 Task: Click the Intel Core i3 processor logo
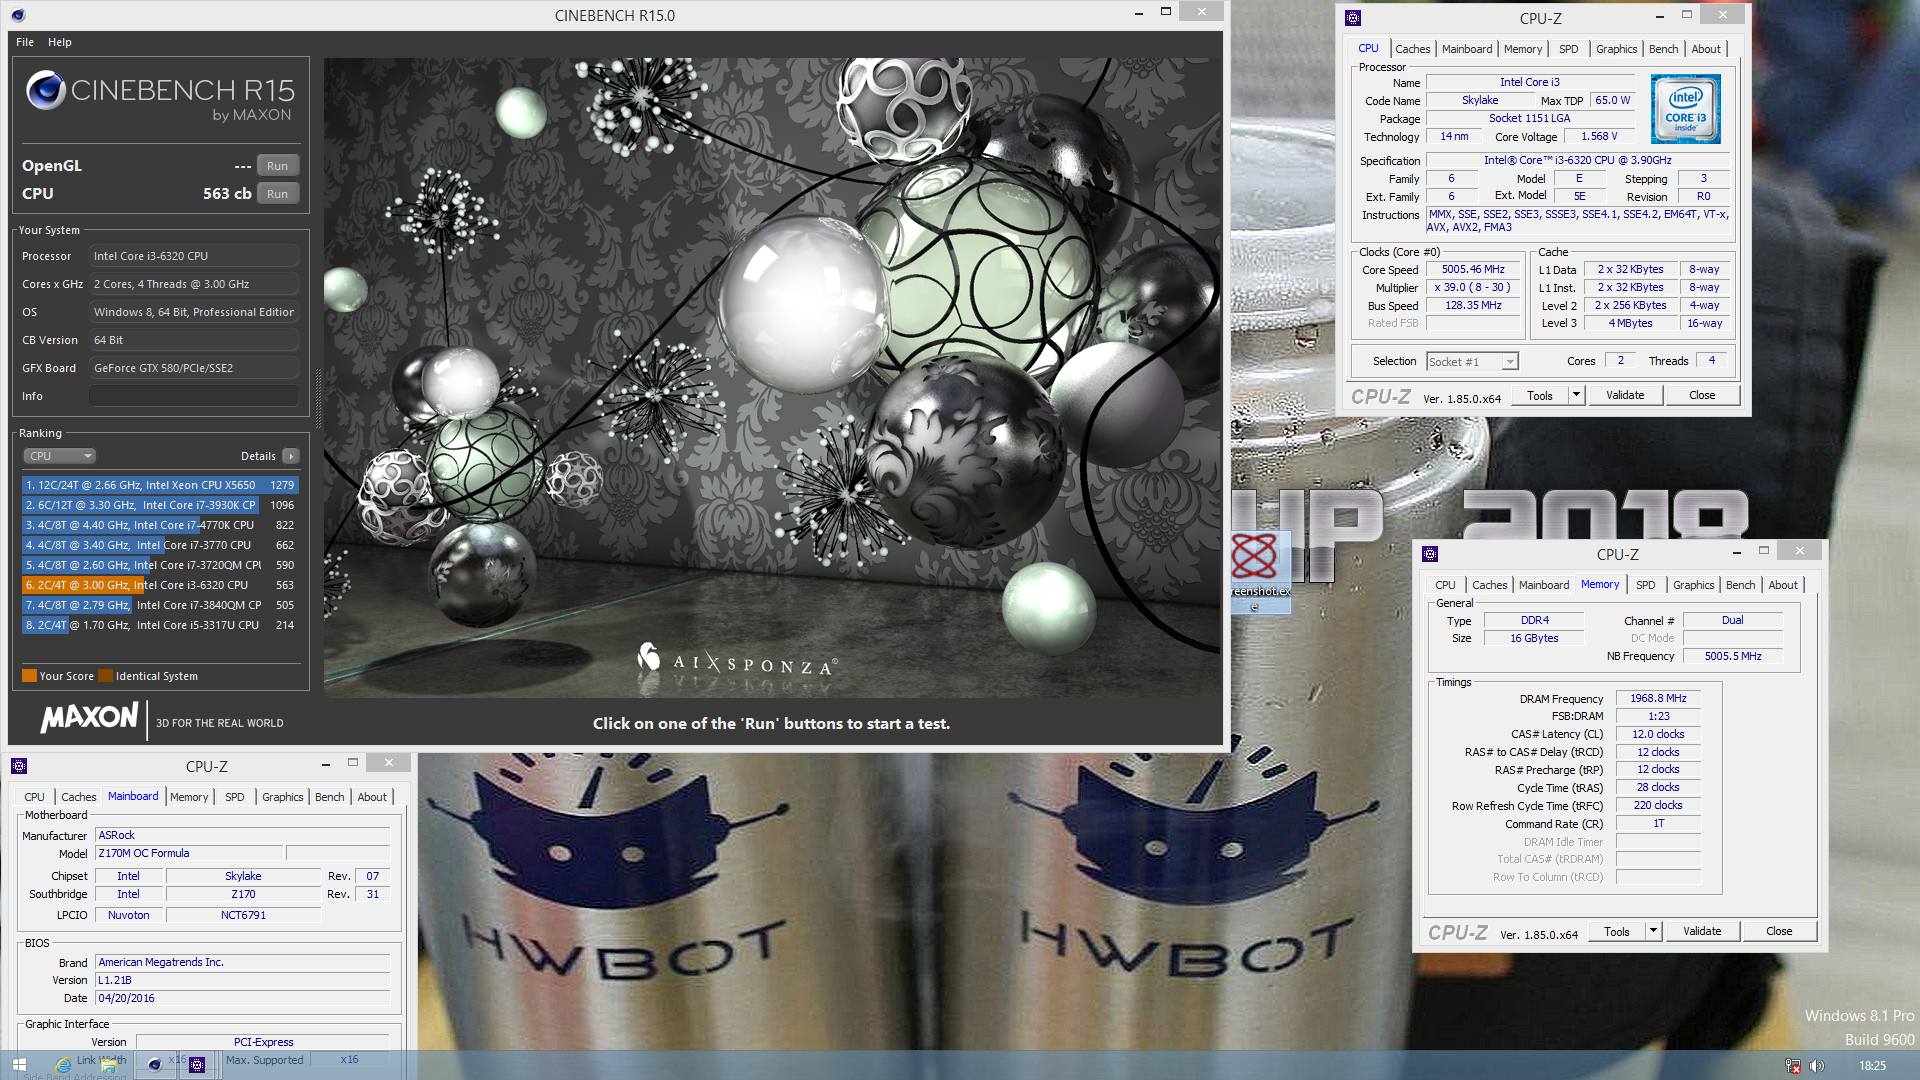[1686, 109]
